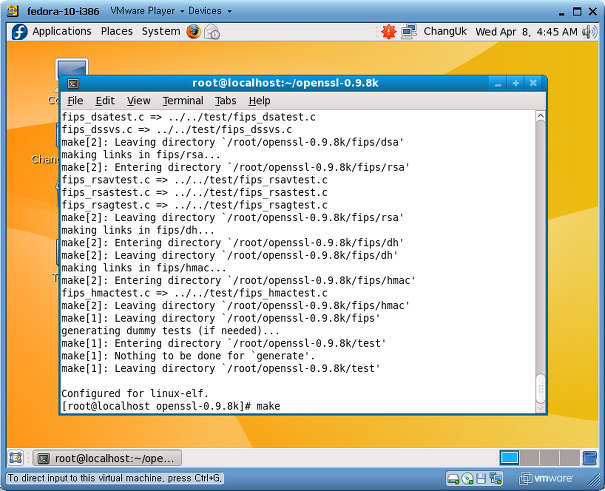
Task: Click 'making links in fips/dh...' line
Action: click(x=138, y=230)
